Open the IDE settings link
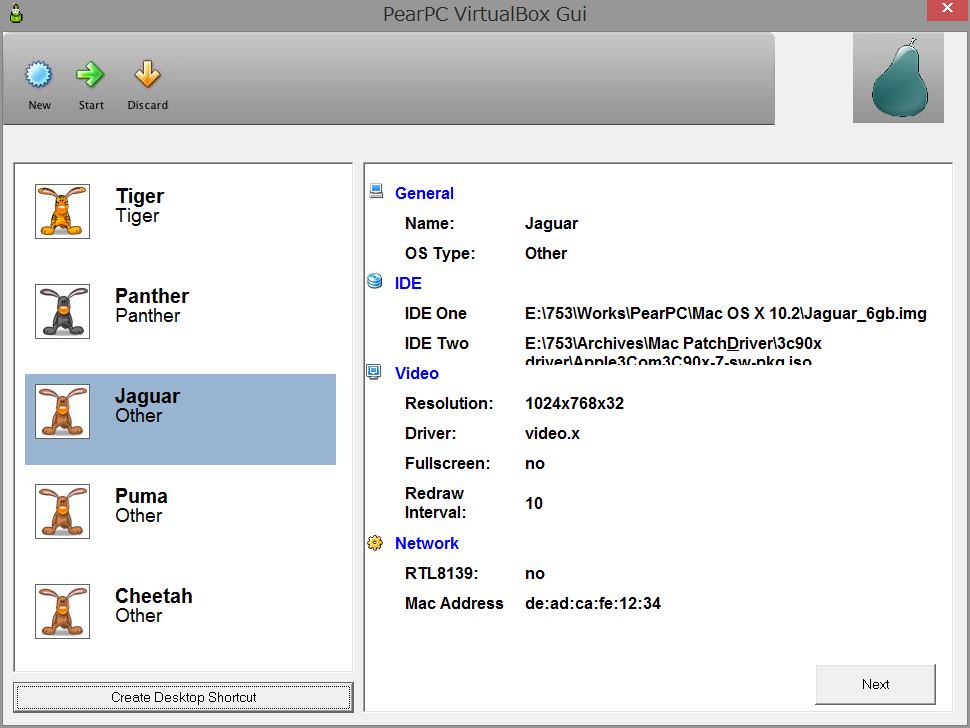Image resolution: width=970 pixels, height=728 pixels. [x=408, y=283]
